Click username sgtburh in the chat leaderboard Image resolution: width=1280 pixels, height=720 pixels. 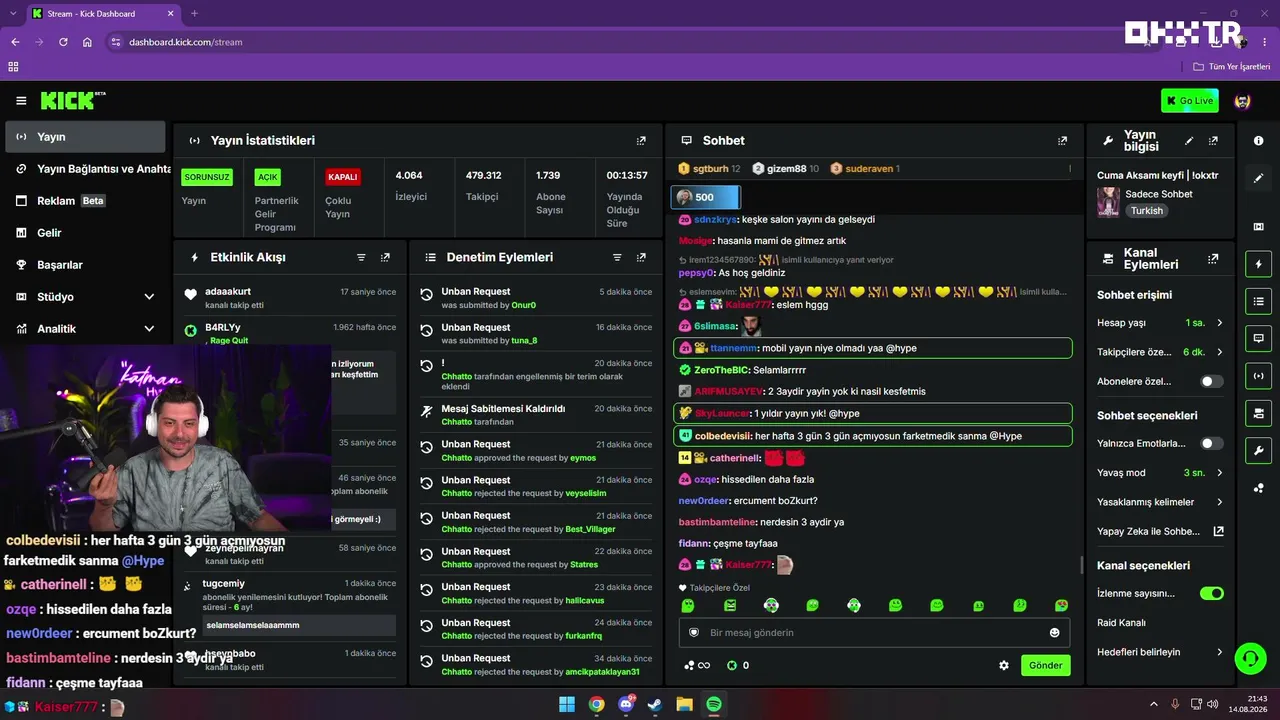tap(710, 169)
